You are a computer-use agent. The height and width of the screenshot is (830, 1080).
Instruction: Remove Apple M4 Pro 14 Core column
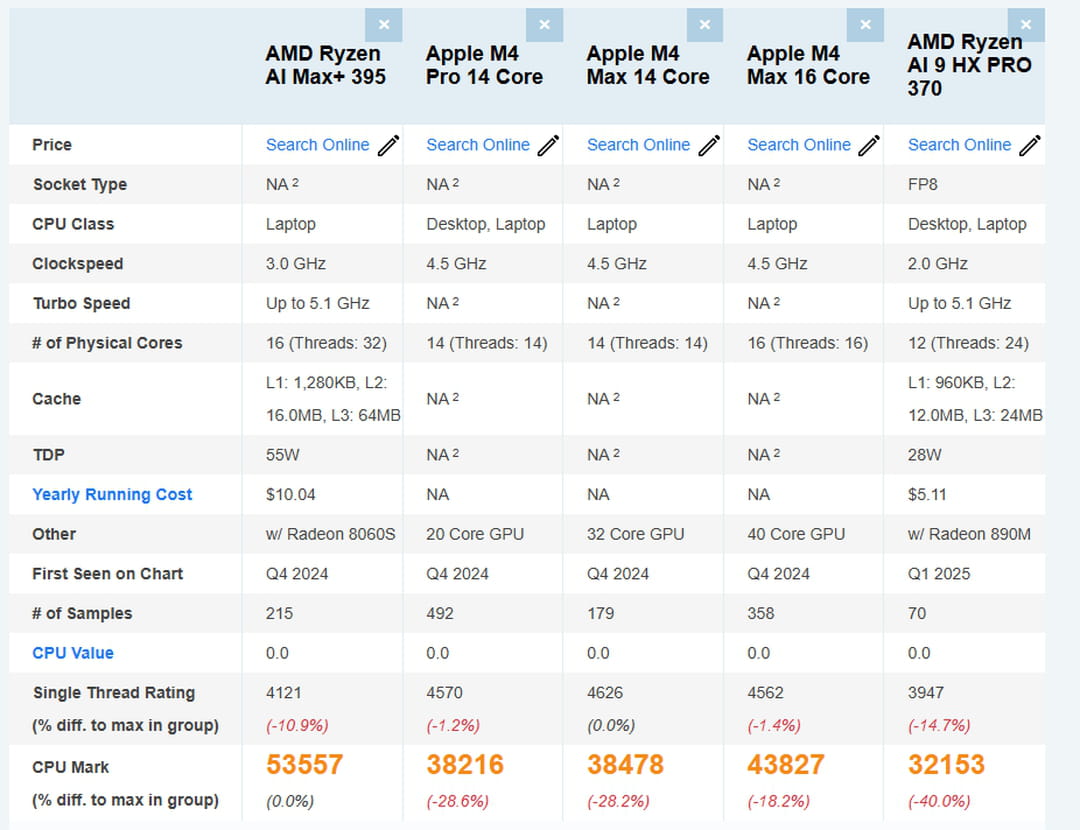tap(544, 25)
